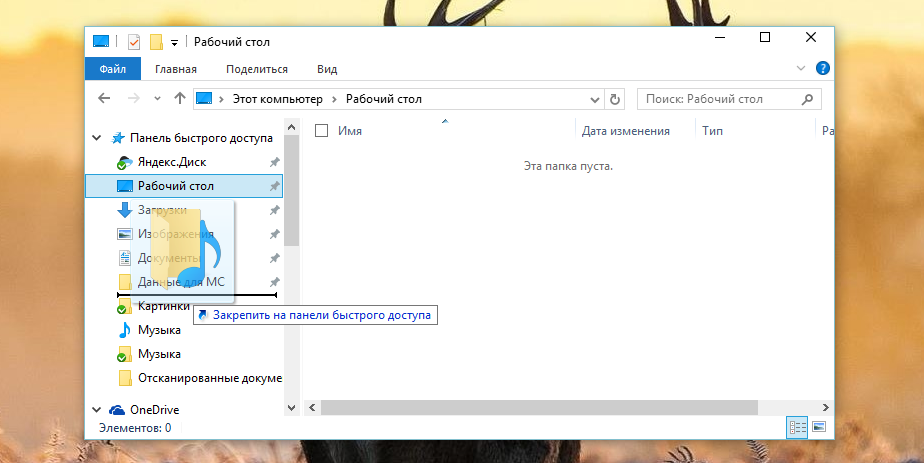
Task: Open the recent locations dropdown
Action: coord(157,99)
